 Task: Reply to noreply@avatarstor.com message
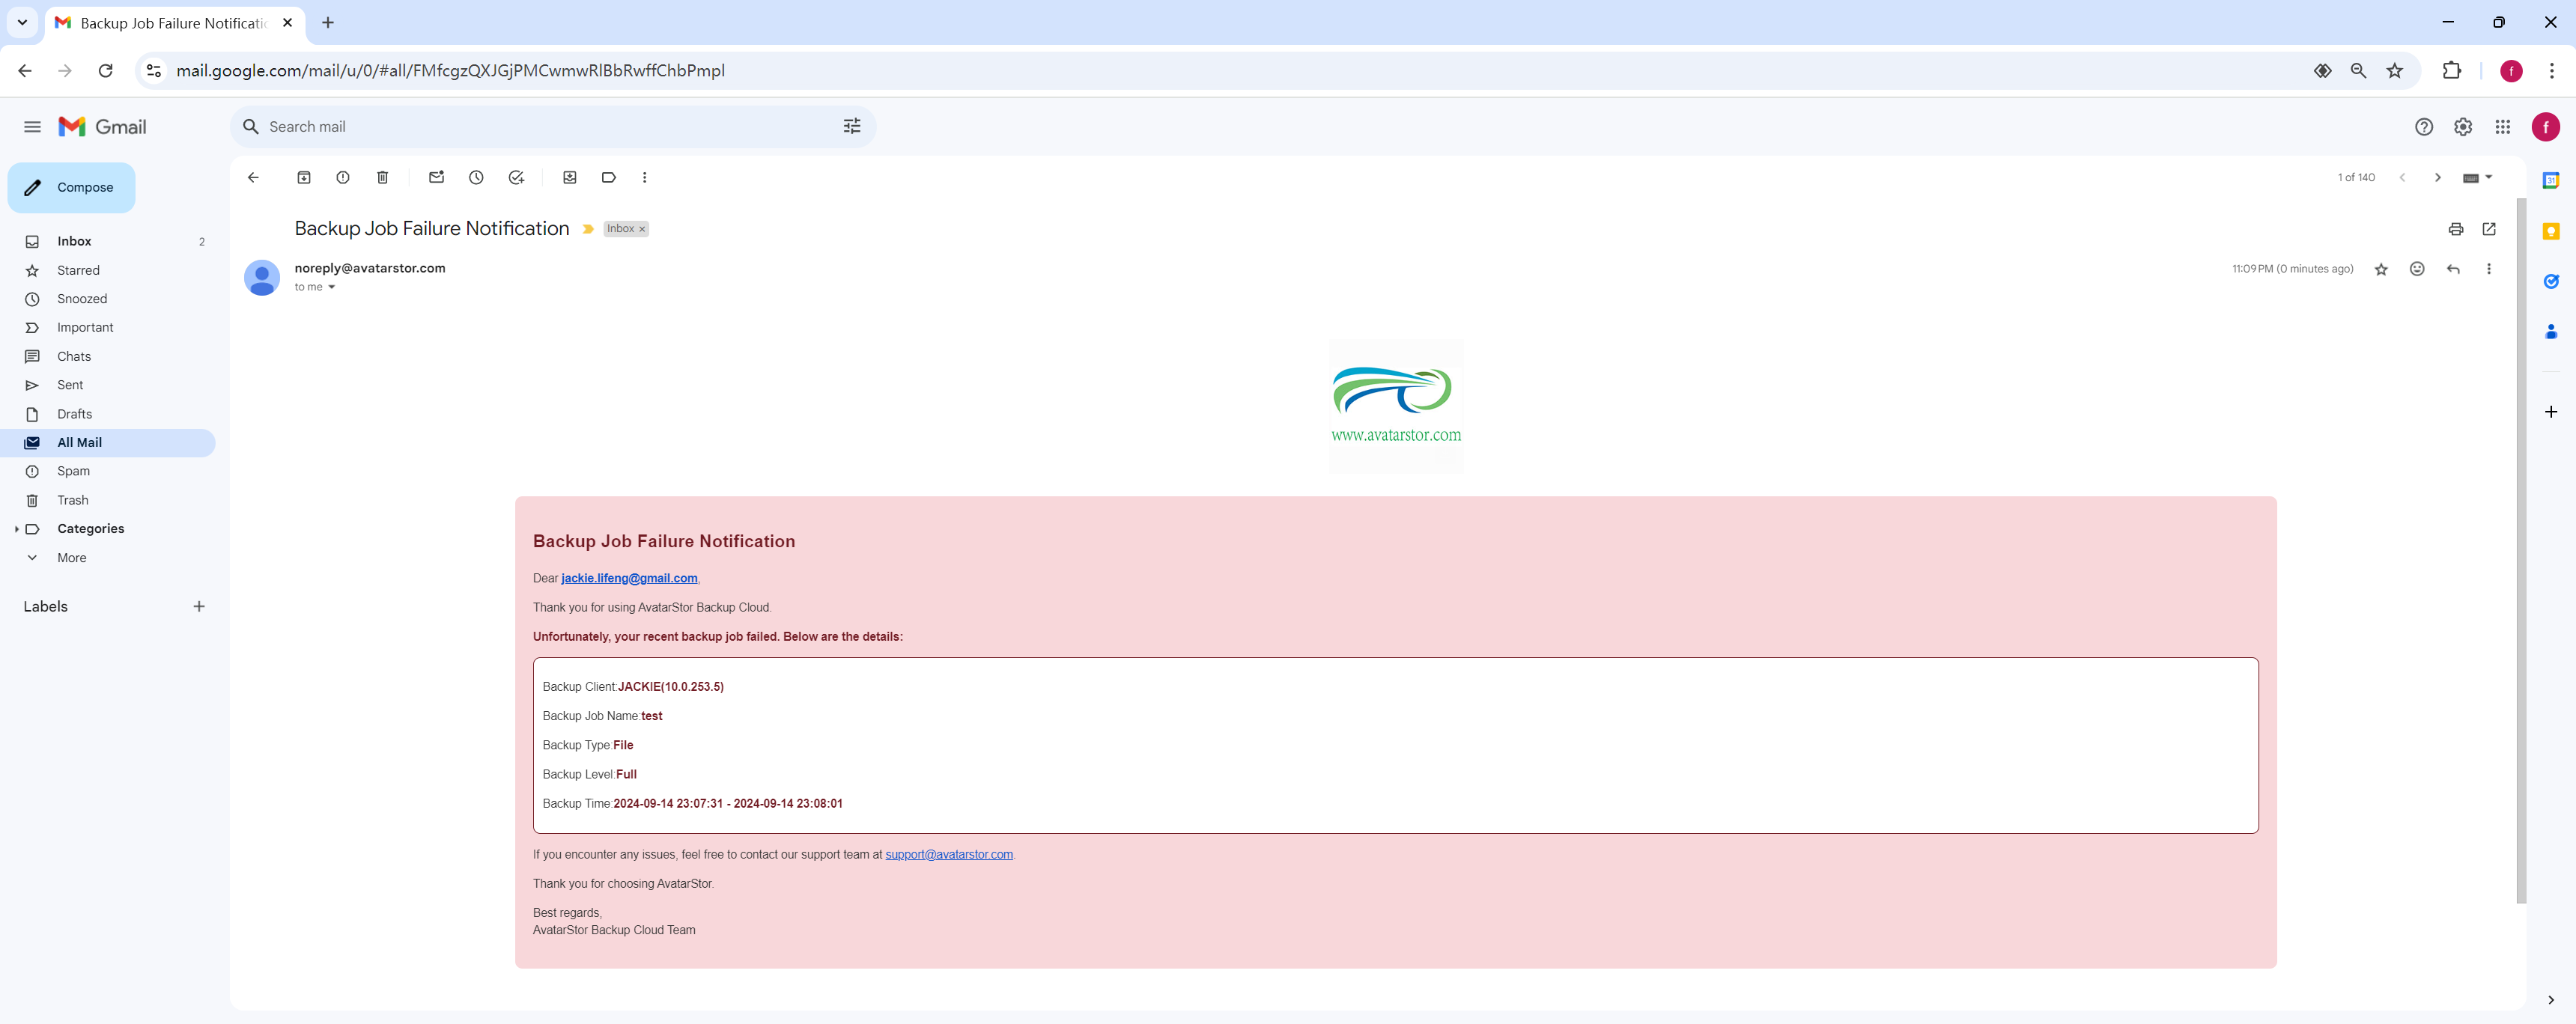pyautogui.click(x=2453, y=269)
